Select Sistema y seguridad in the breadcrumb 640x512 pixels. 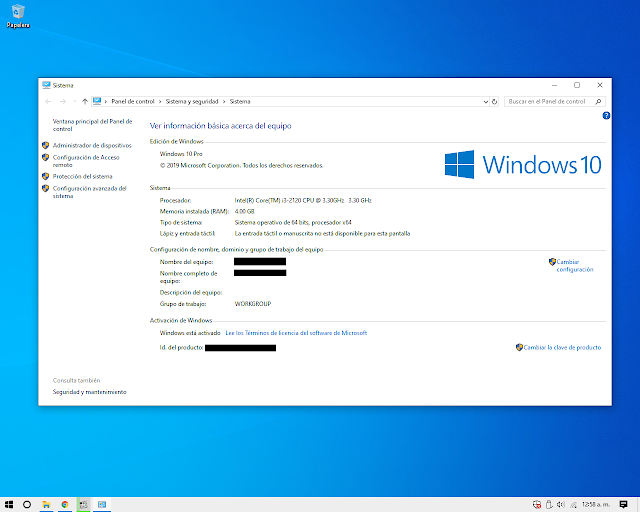(x=192, y=101)
